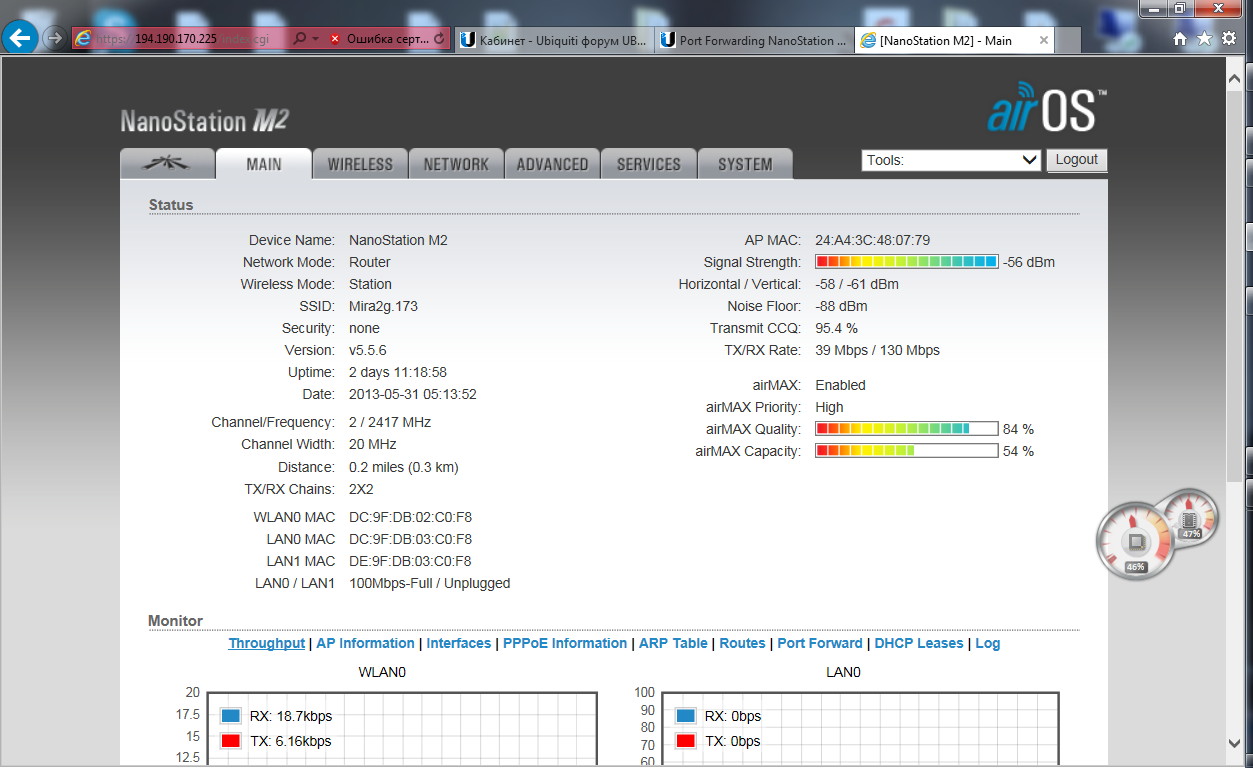
Task: Click the AP MAC value 24:A4:3C:48:07:79
Action: tap(873, 240)
